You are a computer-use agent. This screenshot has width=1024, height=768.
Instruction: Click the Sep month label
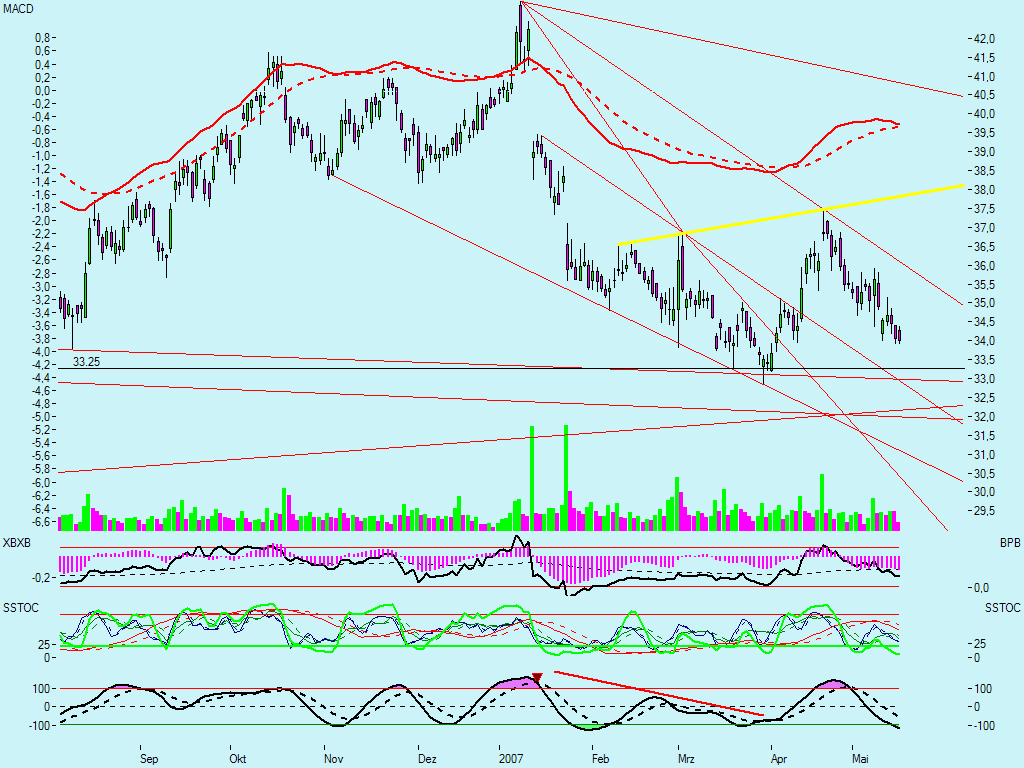149,759
